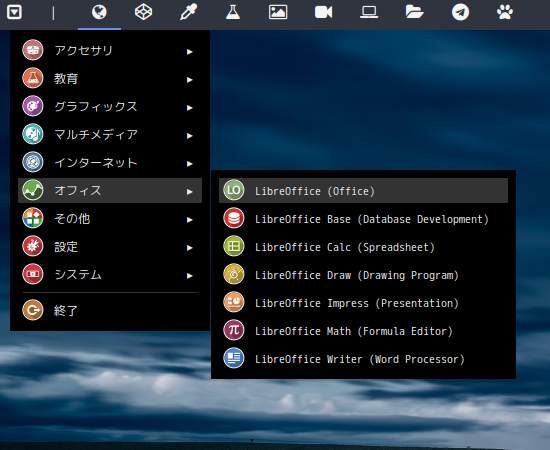Open the インターネット menu entry
550x450 pixels.
tap(110, 162)
